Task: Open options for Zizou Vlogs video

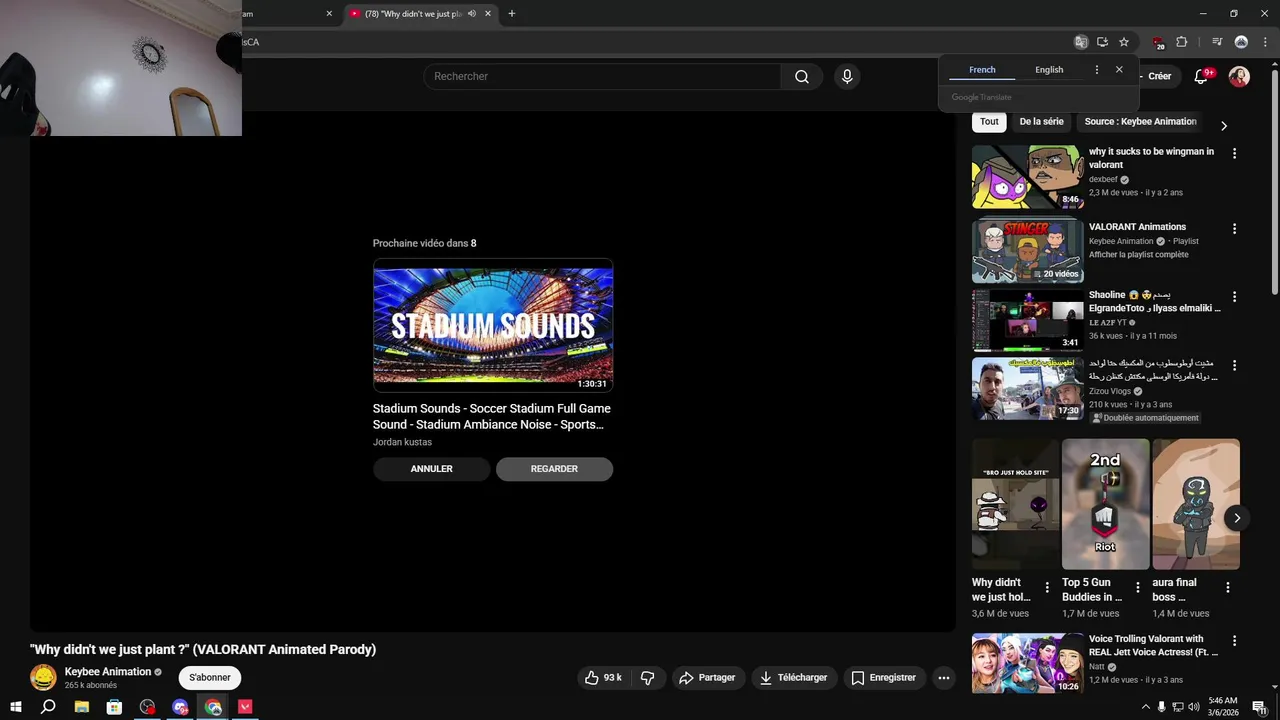Action: (x=1234, y=366)
